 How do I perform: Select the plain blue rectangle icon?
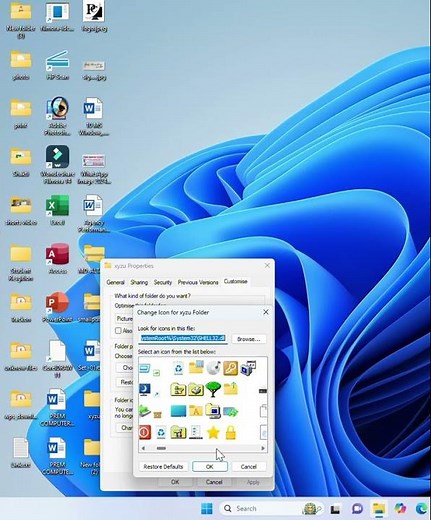pyautogui.click(x=178, y=411)
